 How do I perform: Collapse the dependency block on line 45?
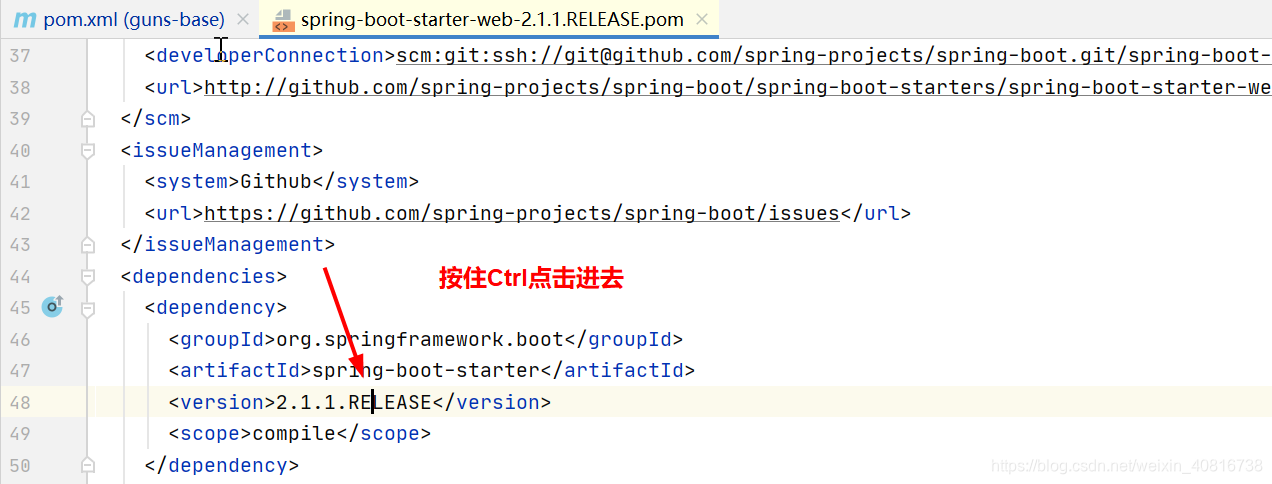click(x=87, y=308)
